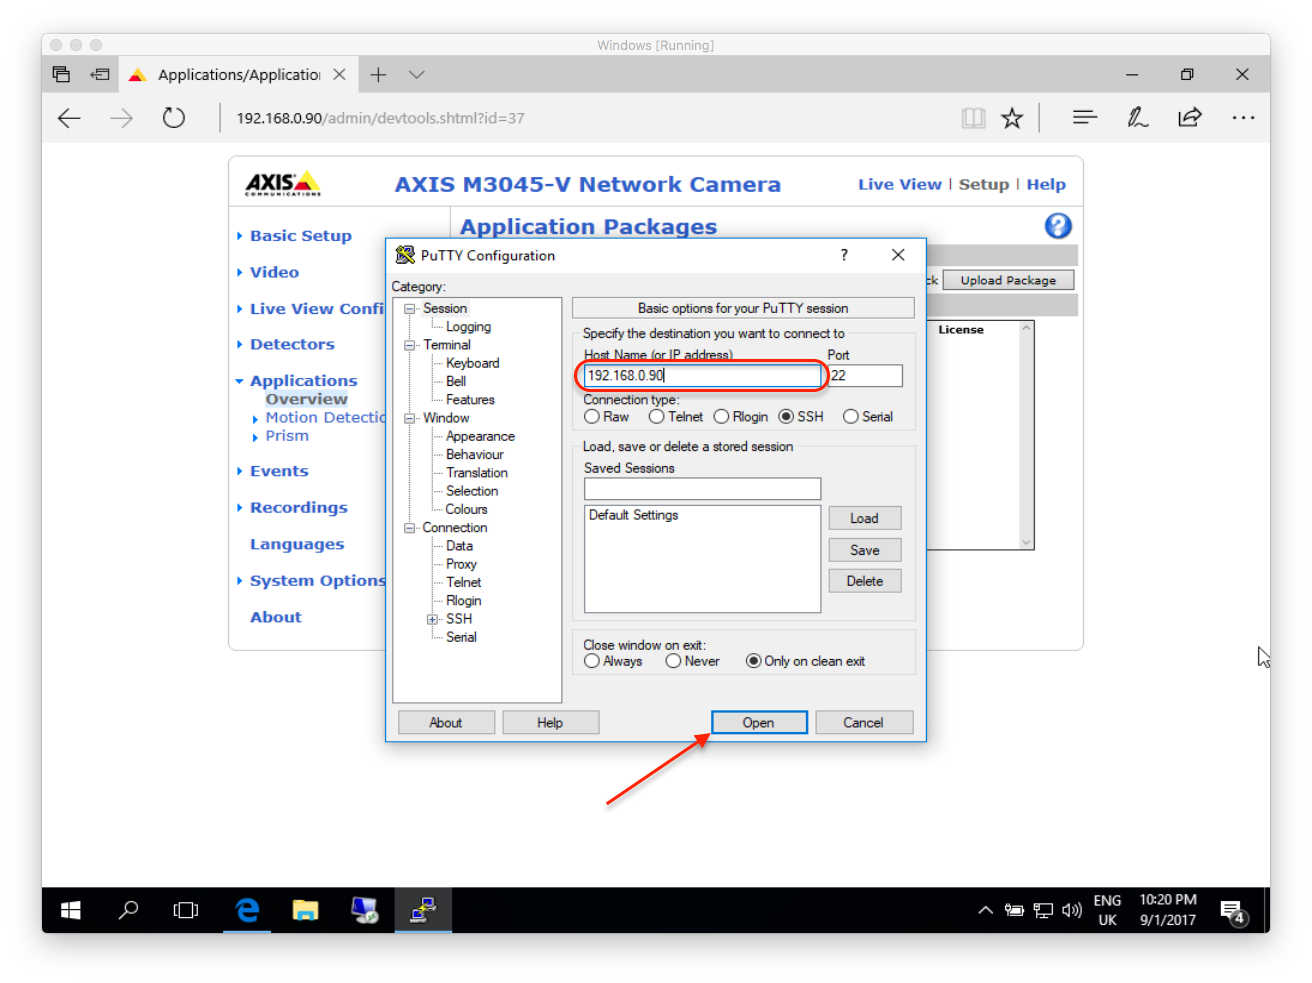Open the Action Center notifications icon
Image resolution: width=1312 pixels, height=983 pixels.
[x=1234, y=912]
